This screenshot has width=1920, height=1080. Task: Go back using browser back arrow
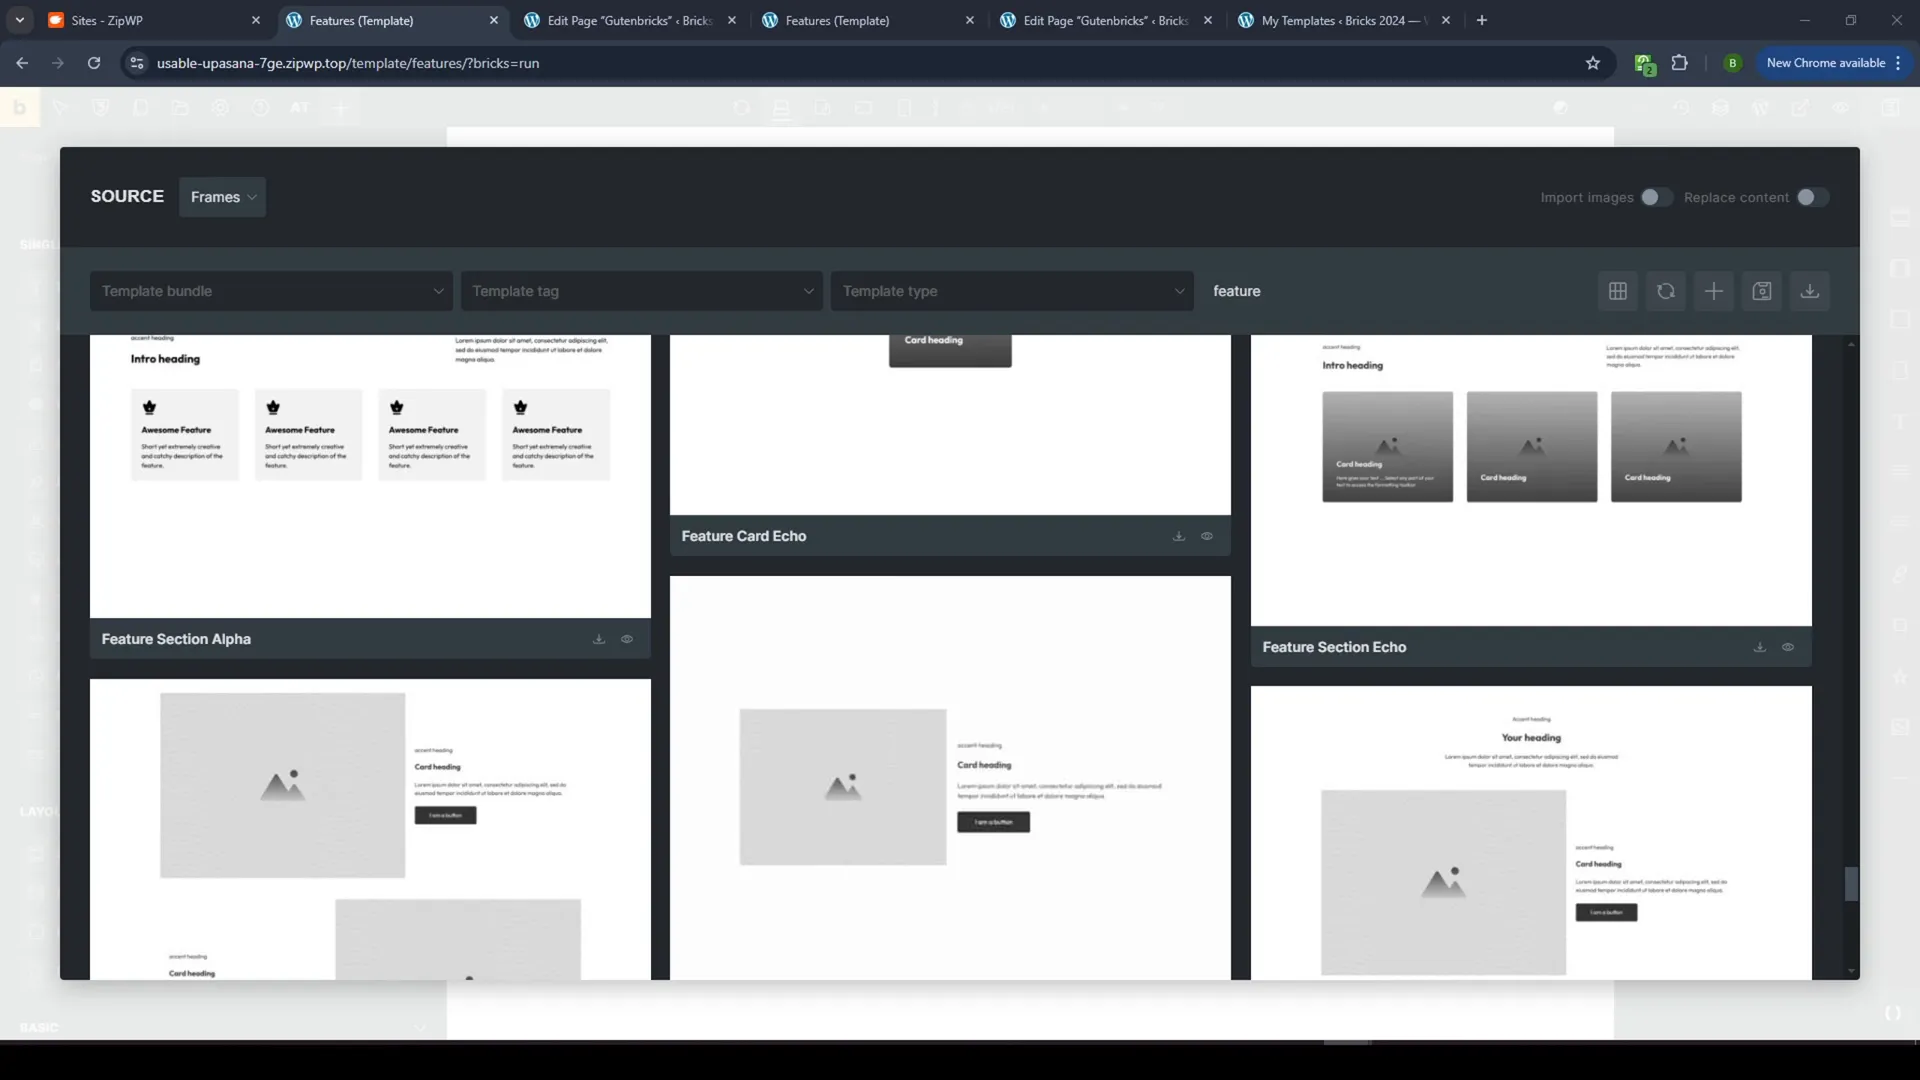tap(22, 63)
